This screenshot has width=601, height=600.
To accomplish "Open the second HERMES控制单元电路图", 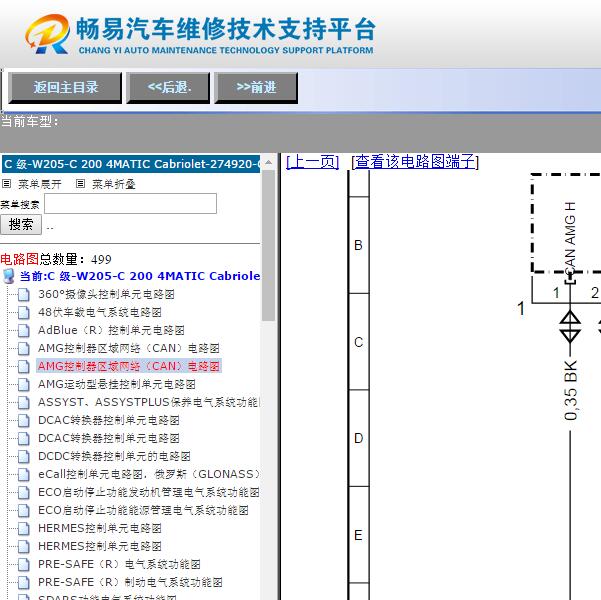I will 100,546.
